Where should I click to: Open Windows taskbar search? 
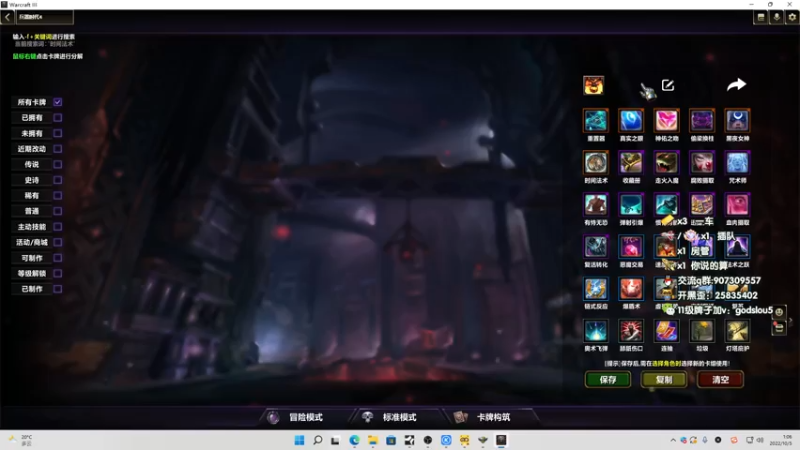click(x=317, y=440)
